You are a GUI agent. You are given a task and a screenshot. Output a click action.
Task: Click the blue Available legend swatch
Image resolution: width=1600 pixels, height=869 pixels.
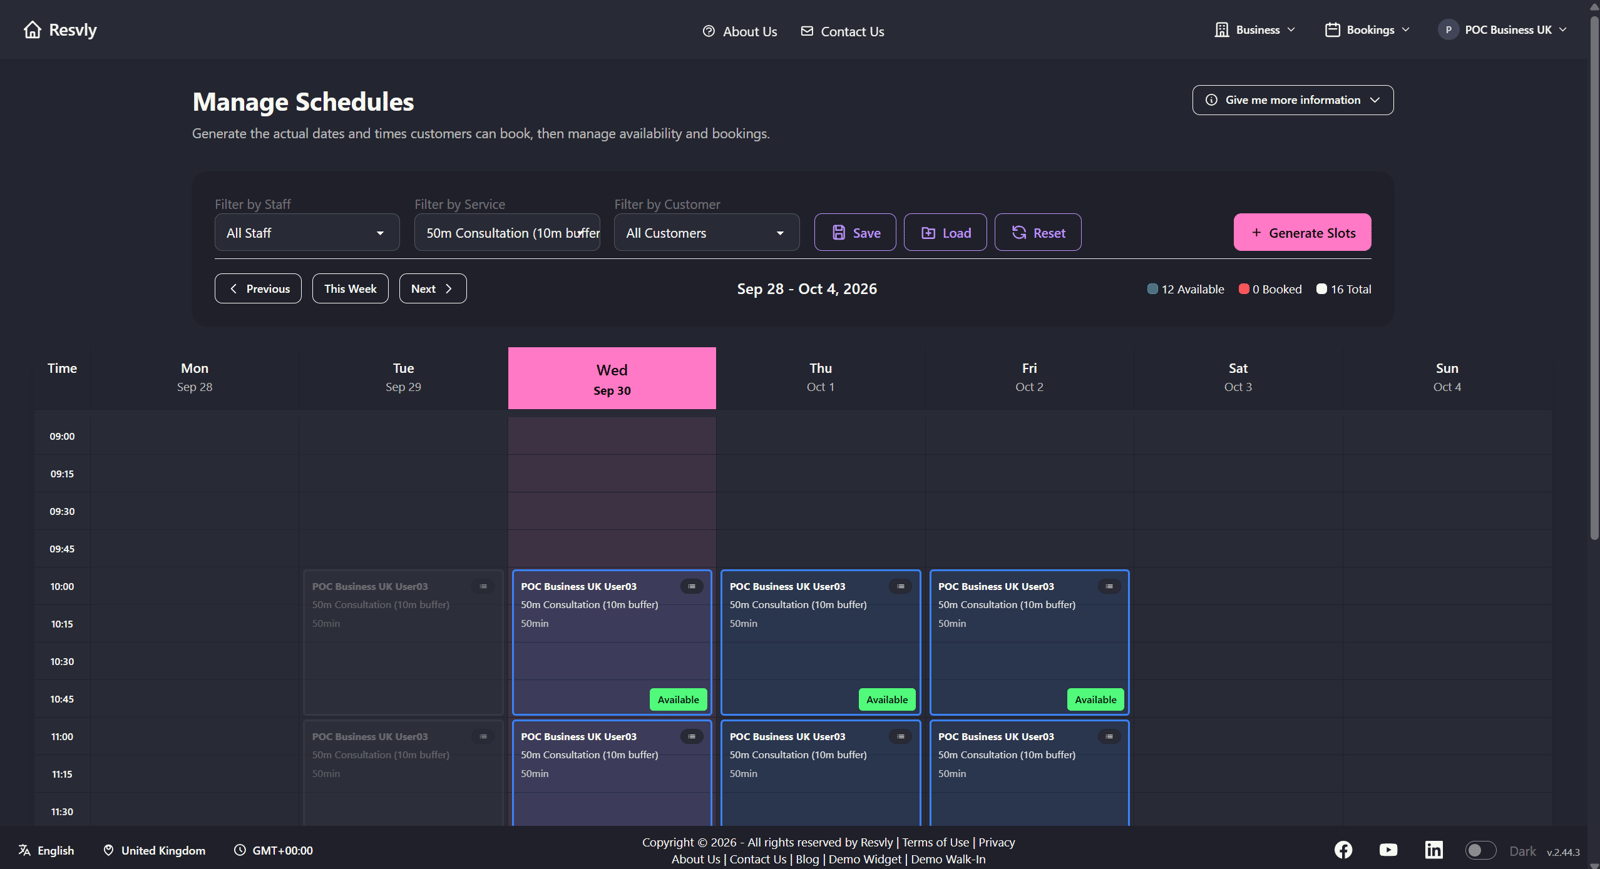1152,289
